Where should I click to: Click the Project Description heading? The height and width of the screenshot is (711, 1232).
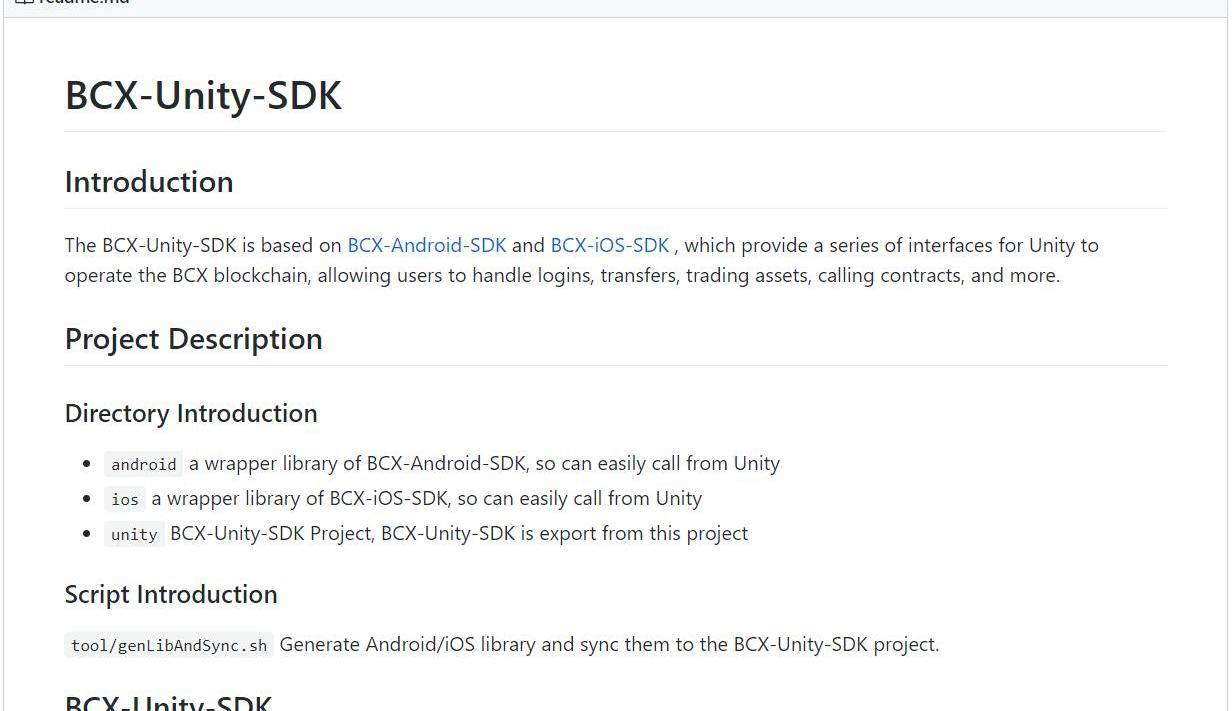tap(194, 339)
